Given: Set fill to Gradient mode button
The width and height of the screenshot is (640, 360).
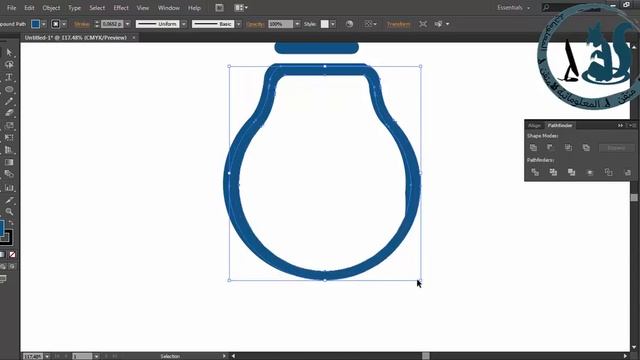Looking at the screenshot, I should pyautogui.click(x=2, y=255).
